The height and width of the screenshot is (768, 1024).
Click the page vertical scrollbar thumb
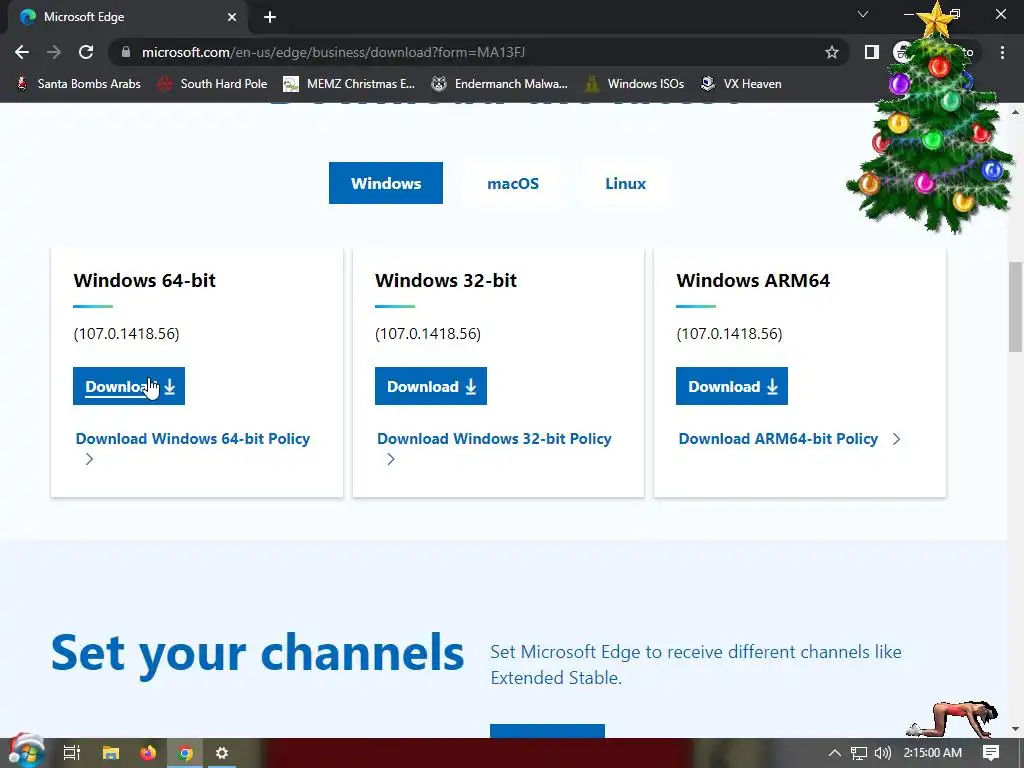(x=1015, y=307)
